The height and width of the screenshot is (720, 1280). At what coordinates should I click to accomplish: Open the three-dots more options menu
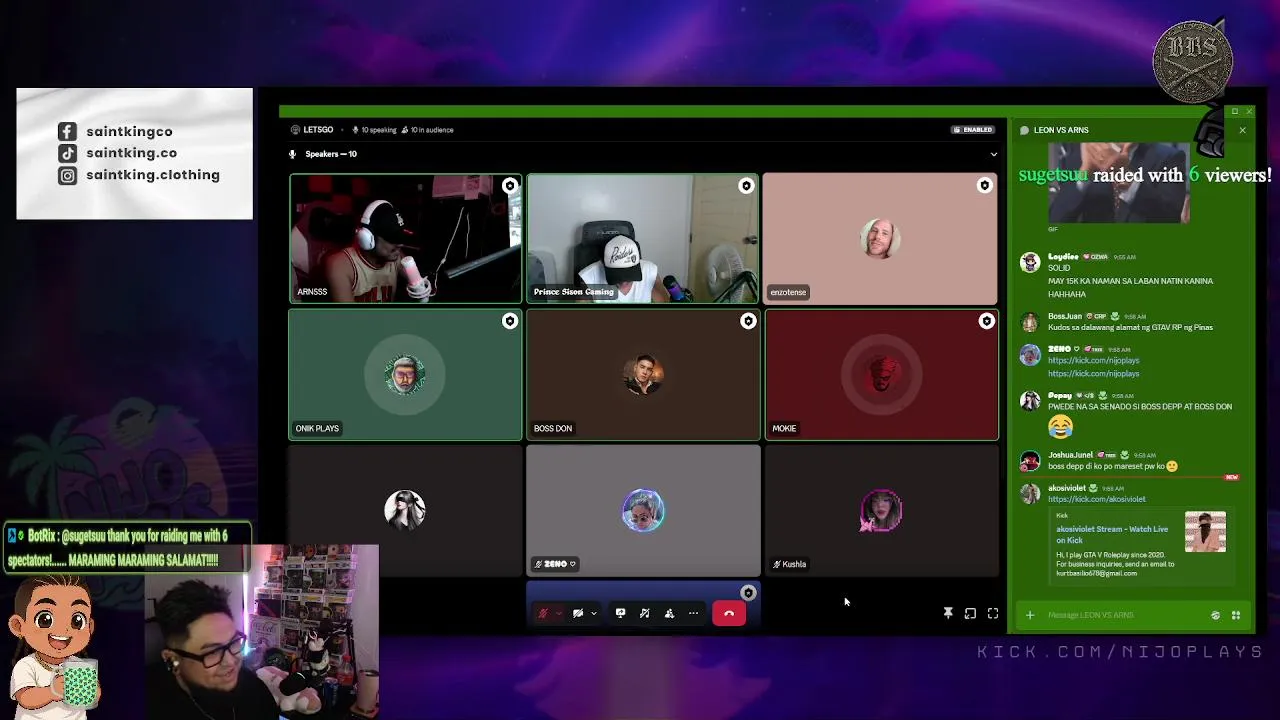(x=693, y=613)
